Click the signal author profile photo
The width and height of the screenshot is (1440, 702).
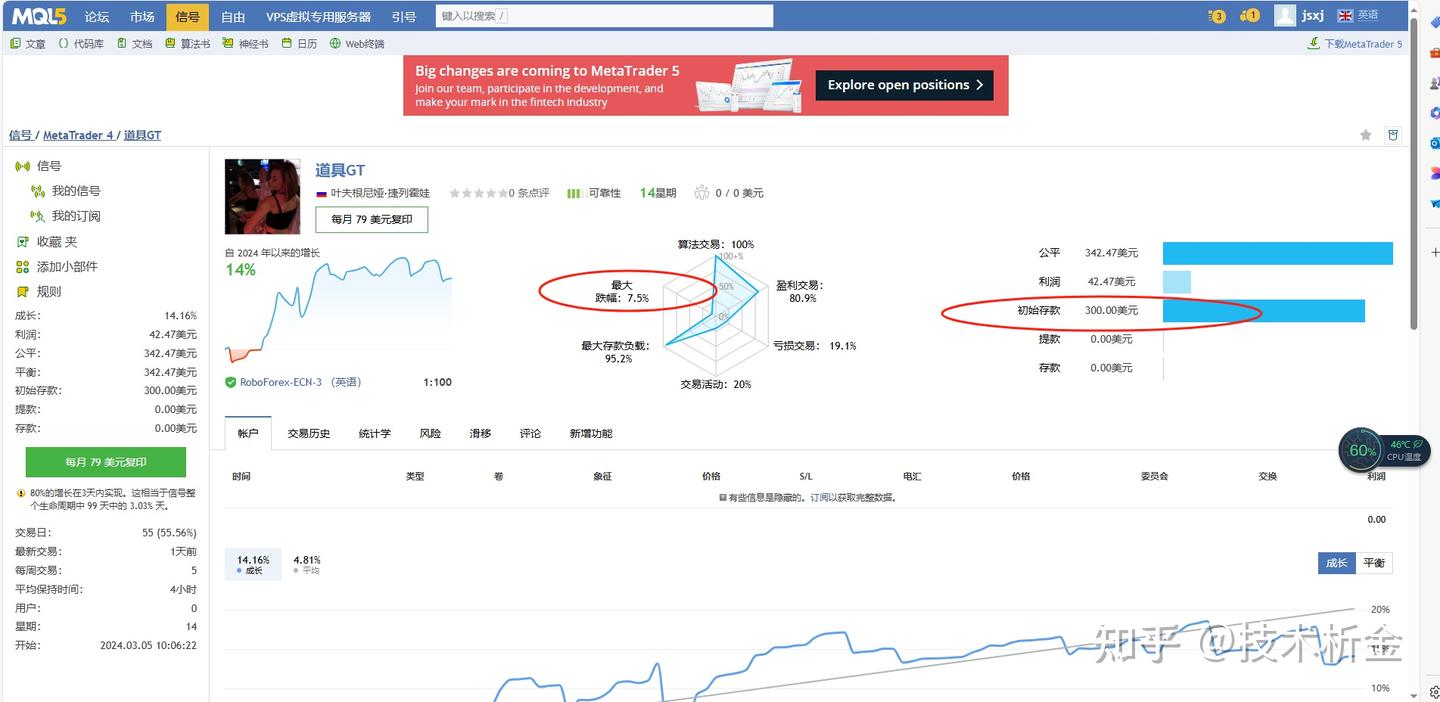pos(262,197)
